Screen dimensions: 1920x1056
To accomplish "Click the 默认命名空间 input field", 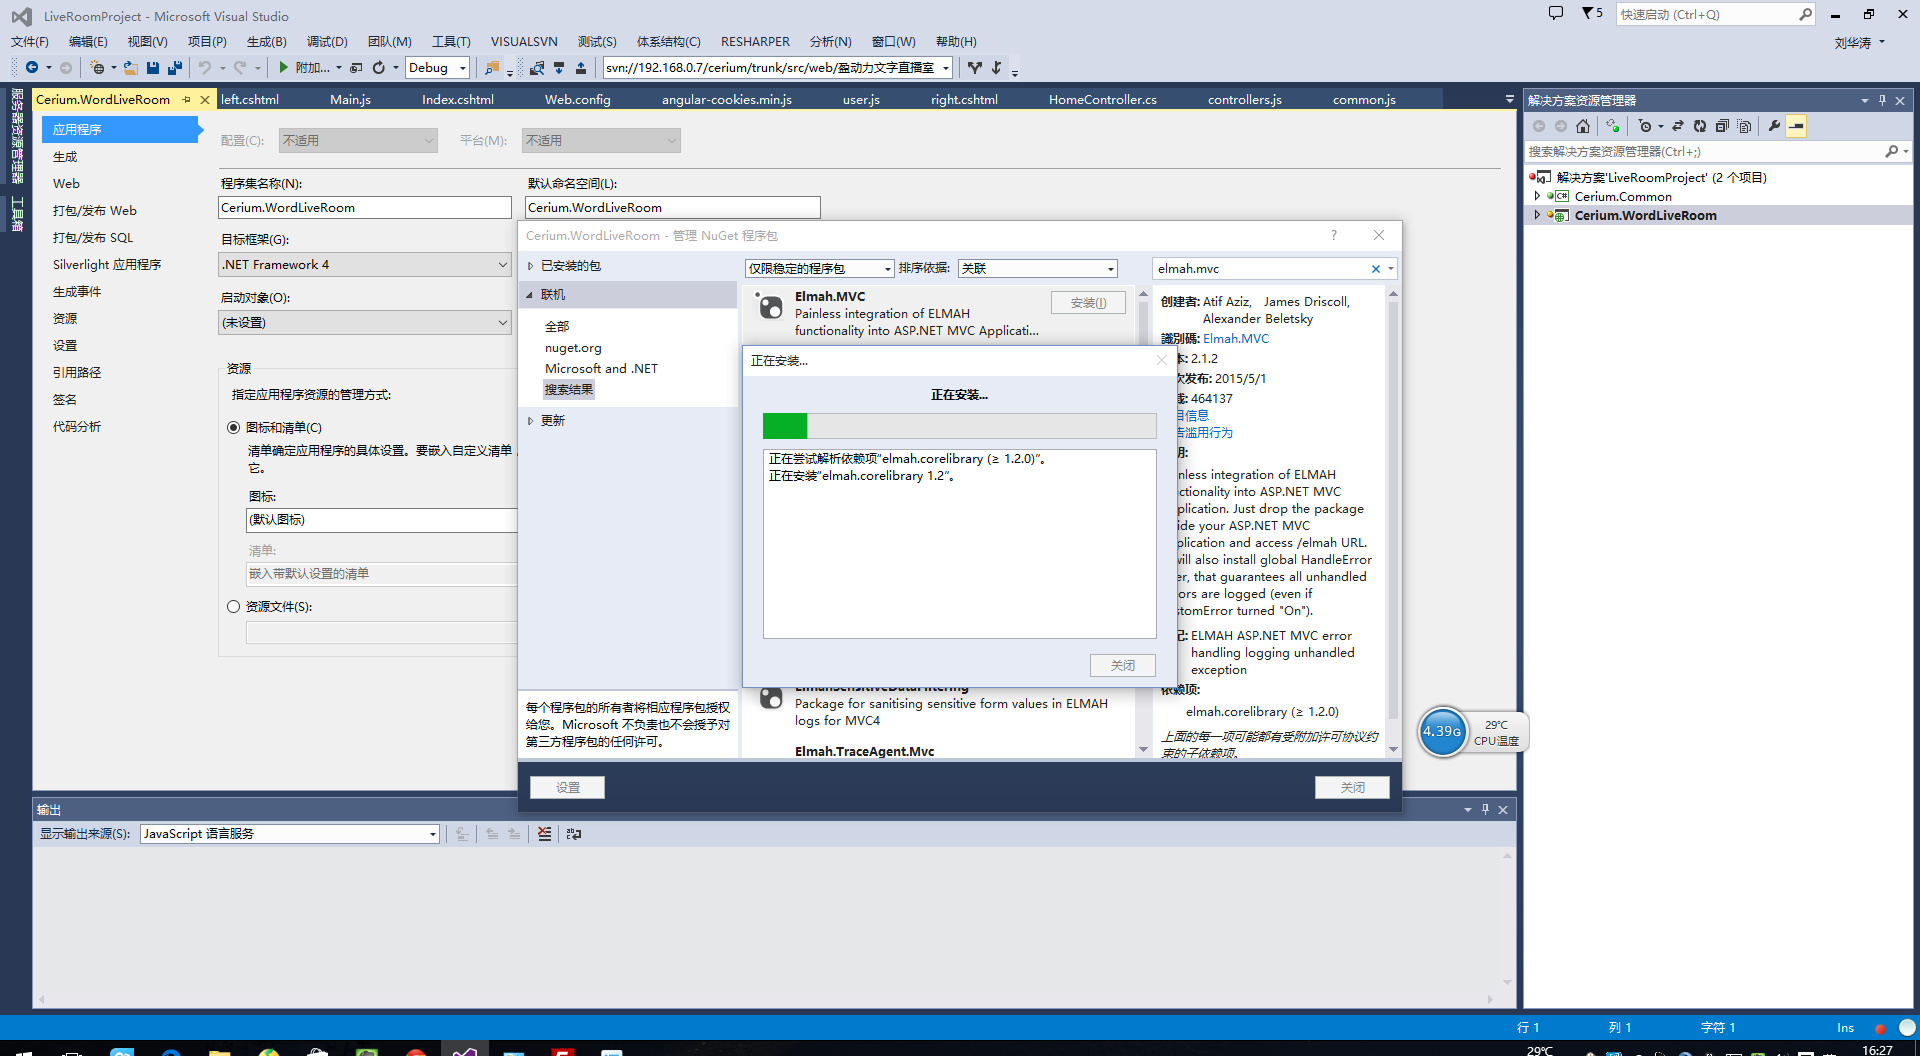I will tap(672, 207).
